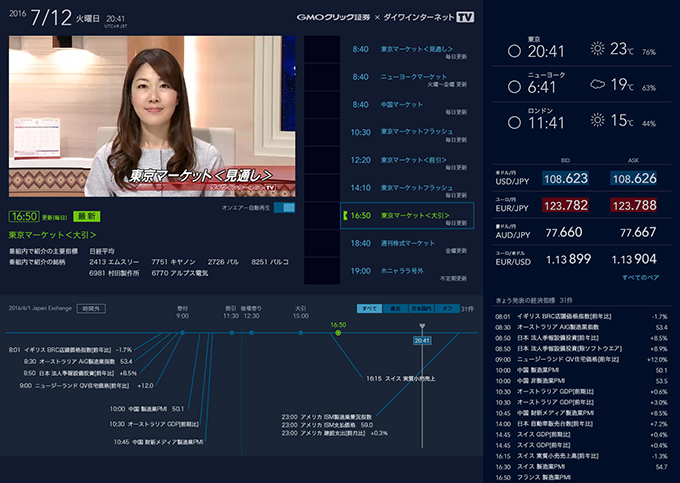The width and height of the screenshot is (680, 483).
Task: Click the Tokyo sunny weather icon
Action: pyautogui.click(x=598, y=50)
